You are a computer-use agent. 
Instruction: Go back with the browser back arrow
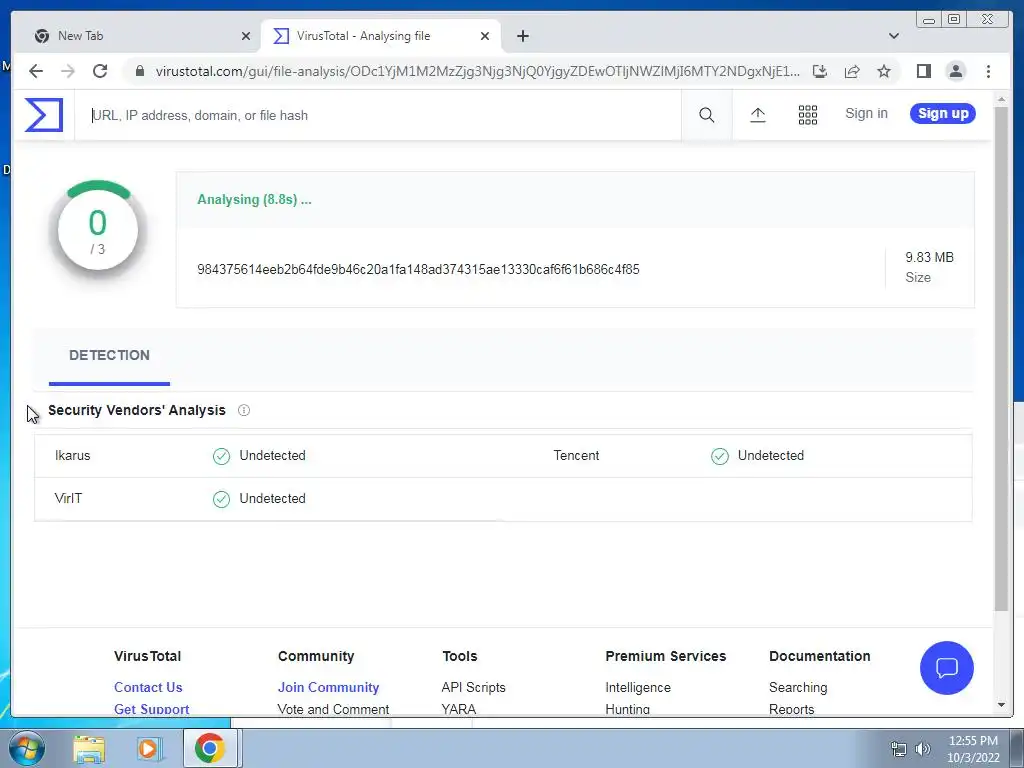click(36, 71)
